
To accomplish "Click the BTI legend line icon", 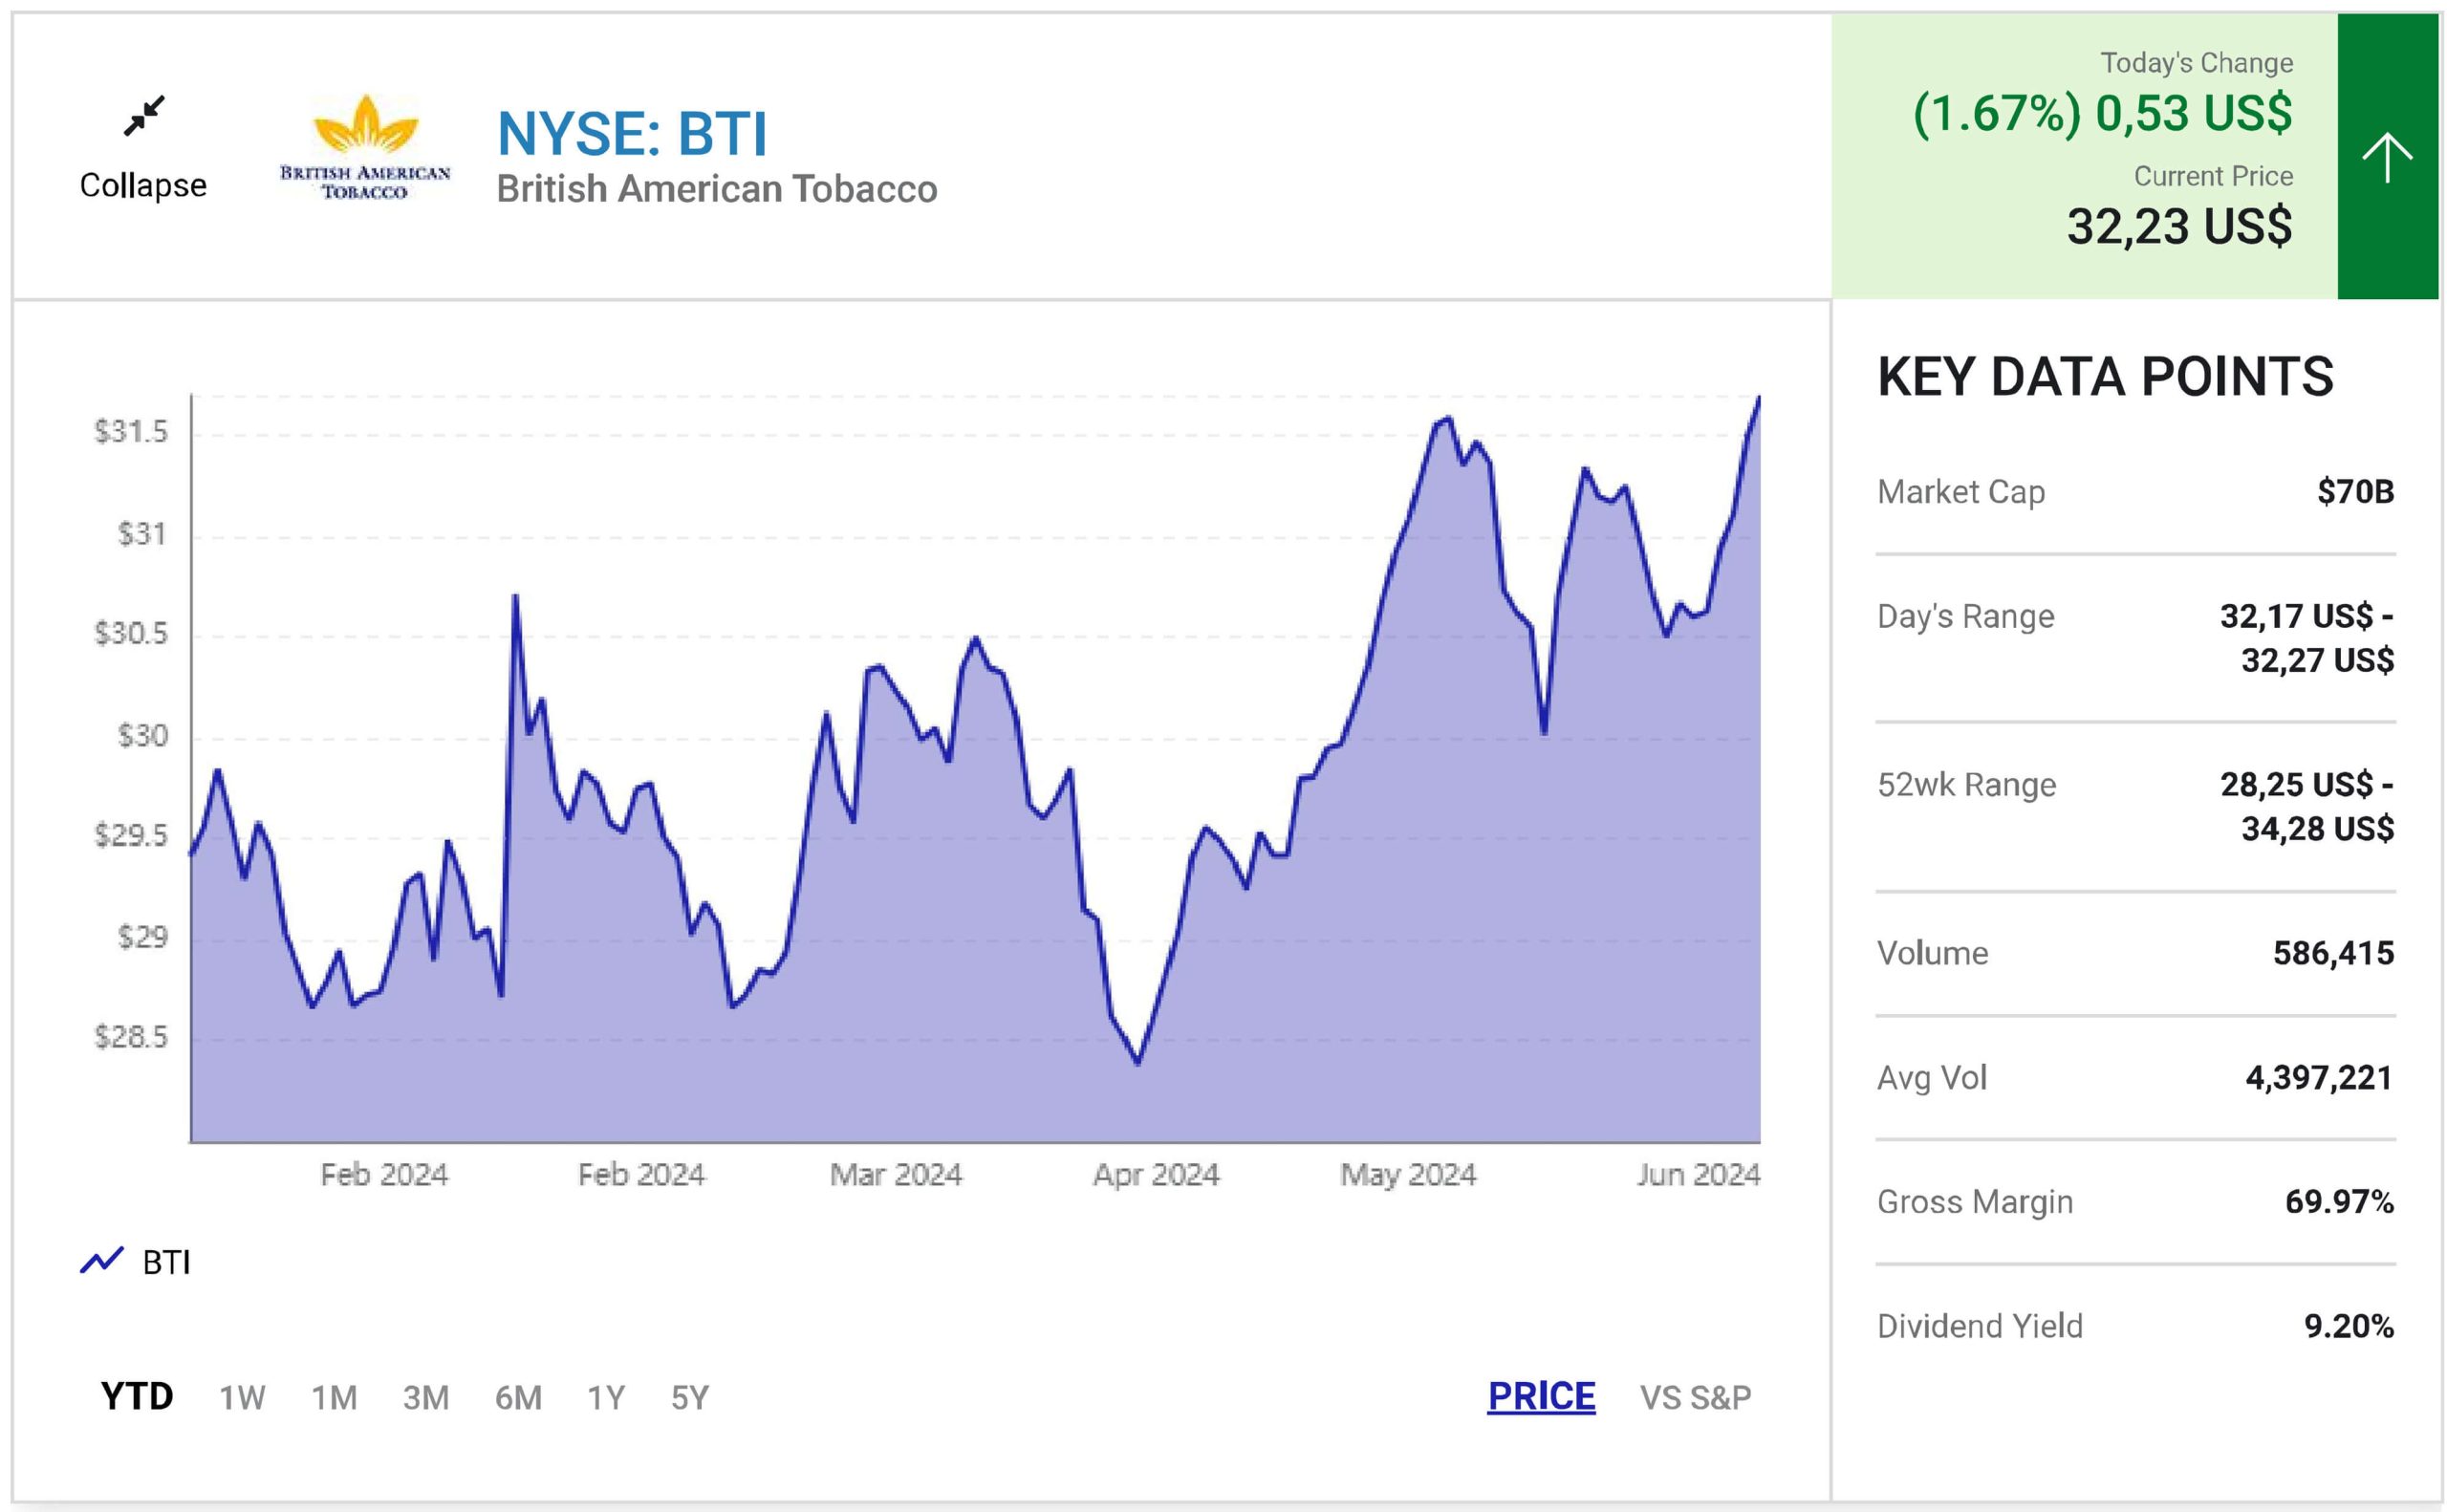I will [x=101, y=1261].
